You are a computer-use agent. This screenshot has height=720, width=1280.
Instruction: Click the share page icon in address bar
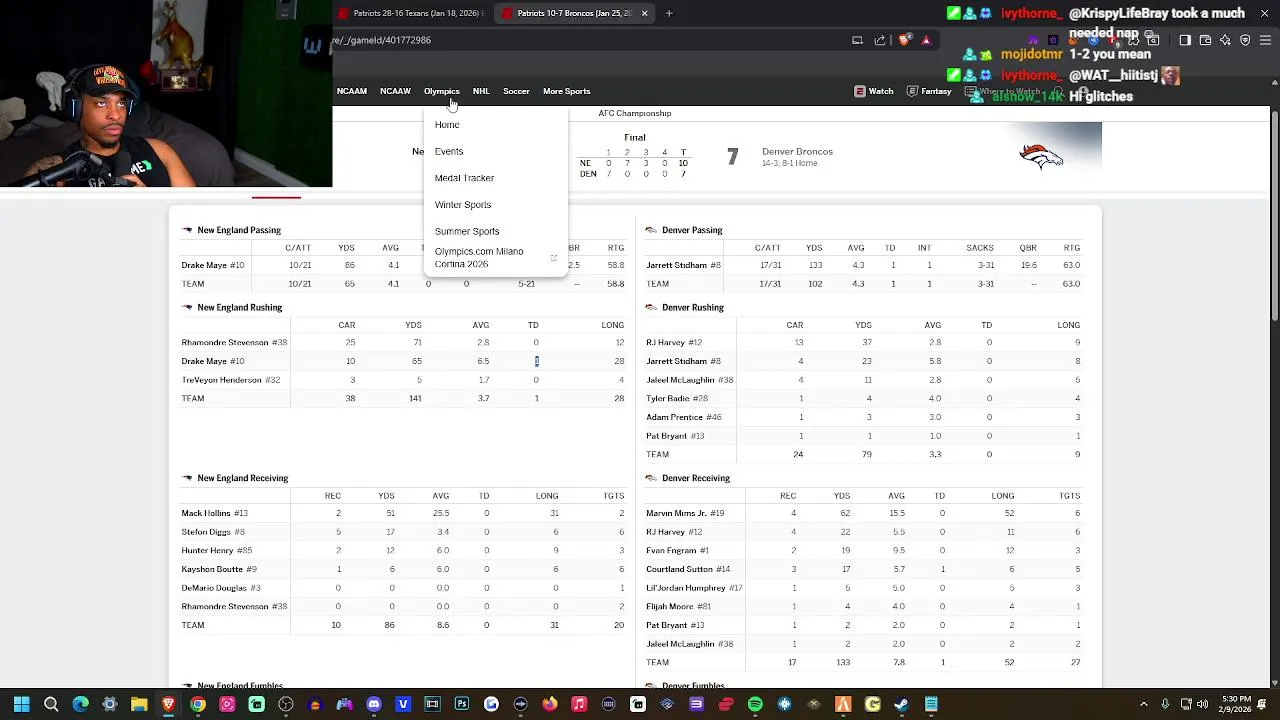click(880, 40)
